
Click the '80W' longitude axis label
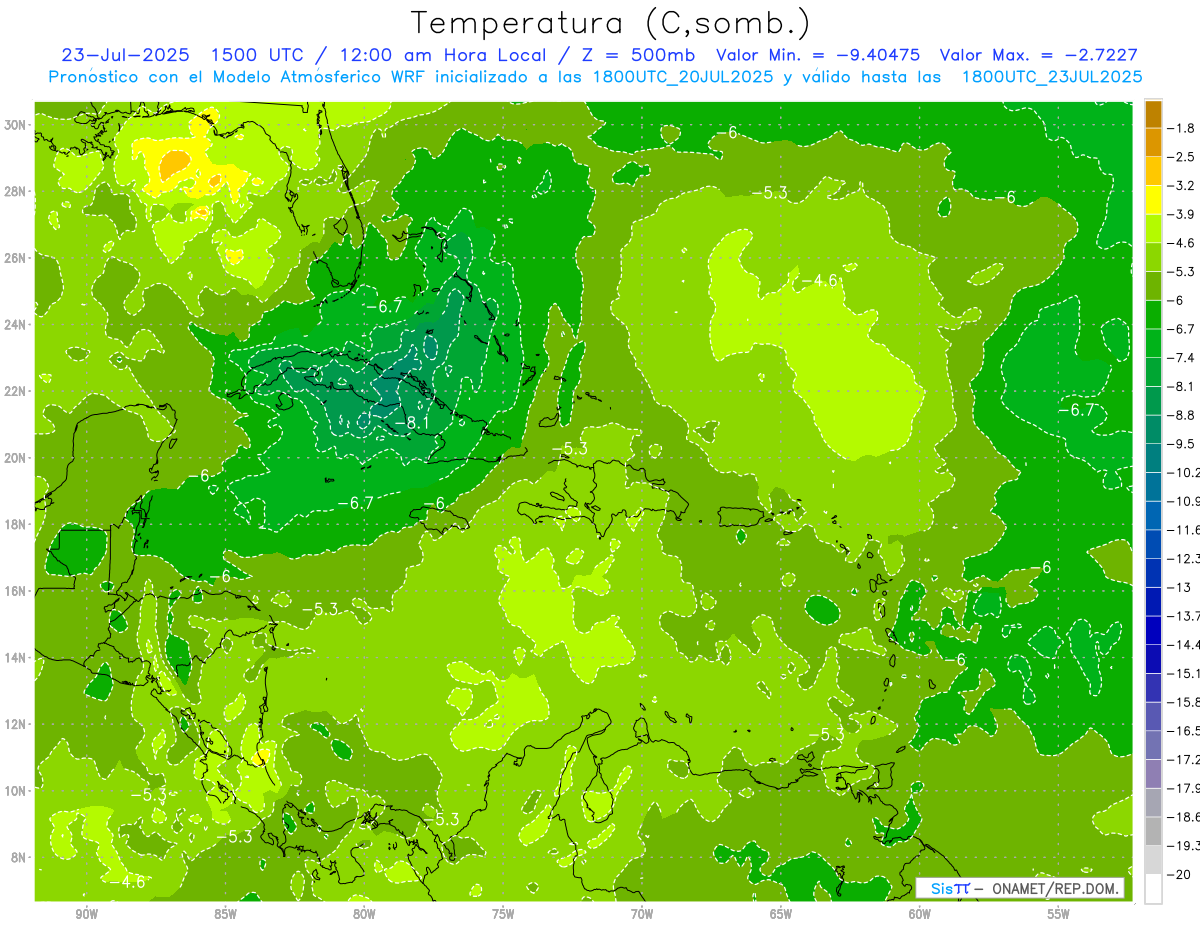point(364,915)
